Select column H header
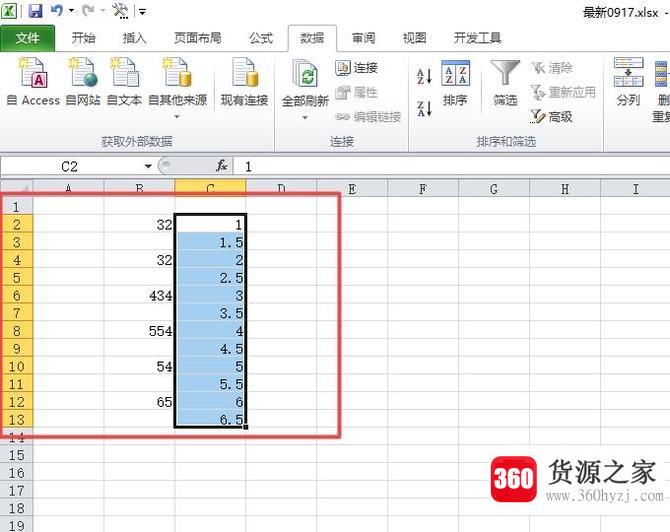Image resolution: width=670 pixels, height=532 pixels. pyautogui.click(x=564, y=188)
